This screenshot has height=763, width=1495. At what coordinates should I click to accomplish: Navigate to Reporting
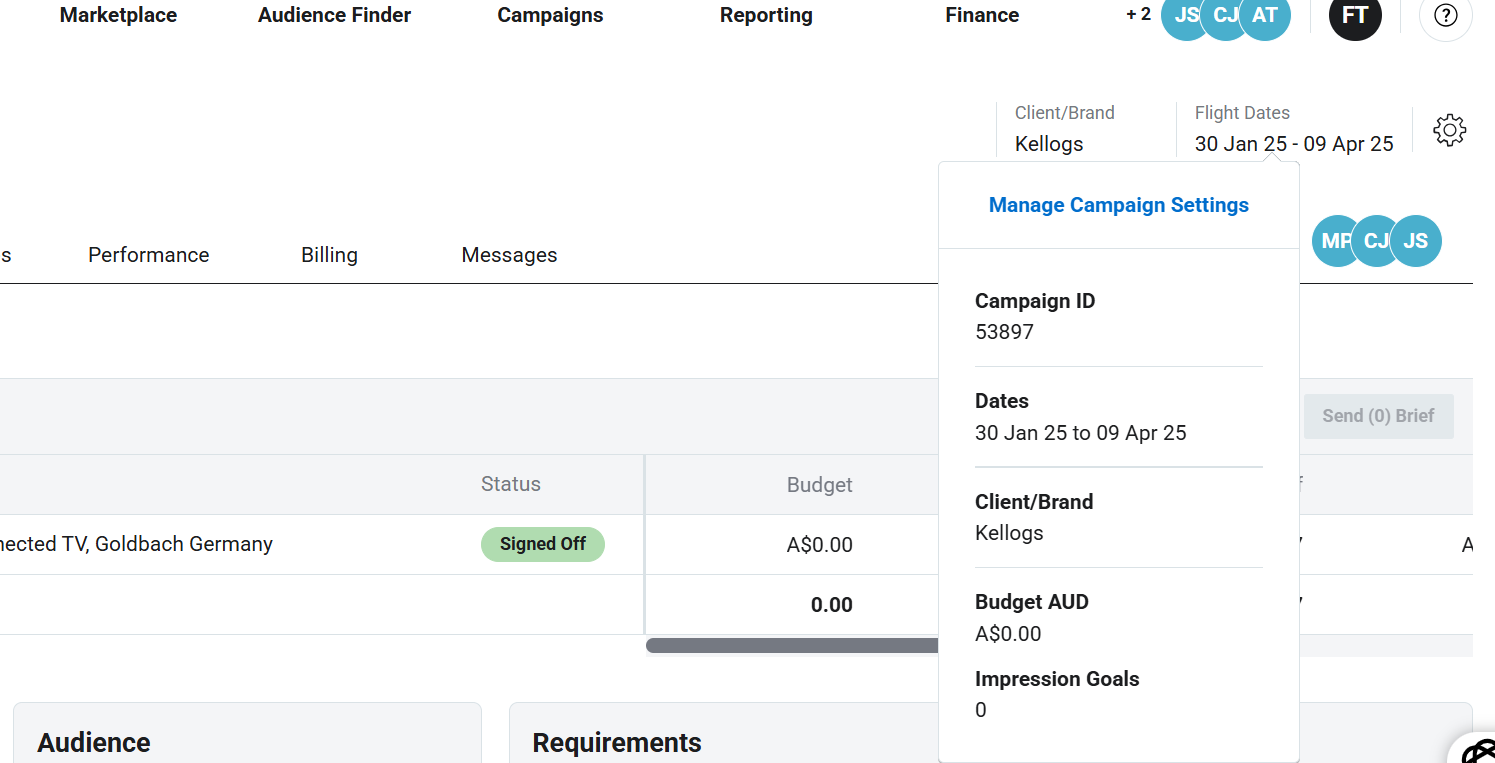[766, 15]
